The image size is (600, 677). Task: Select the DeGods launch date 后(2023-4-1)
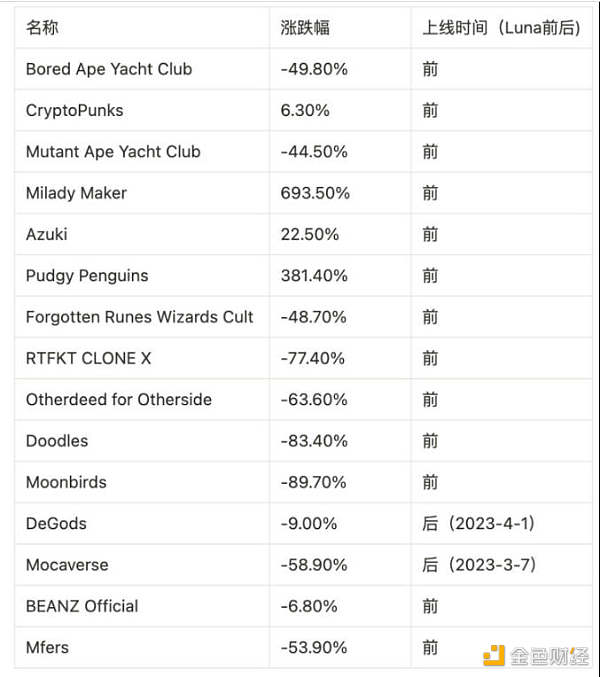479,523
